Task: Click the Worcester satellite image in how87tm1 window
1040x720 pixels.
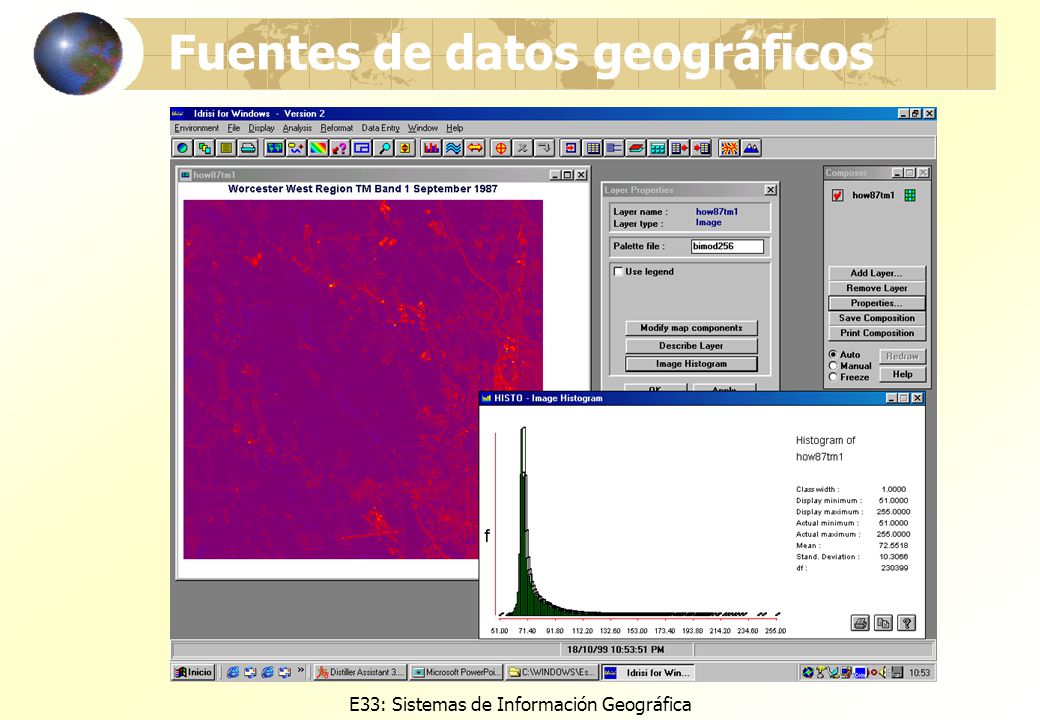Action: click(363, 379)
